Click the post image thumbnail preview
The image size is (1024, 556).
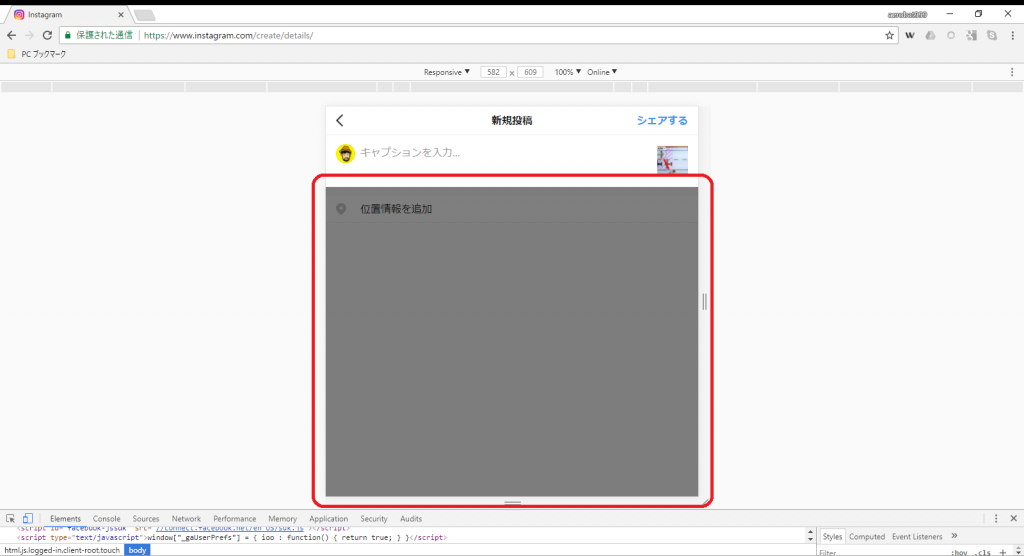click(672, 159)
